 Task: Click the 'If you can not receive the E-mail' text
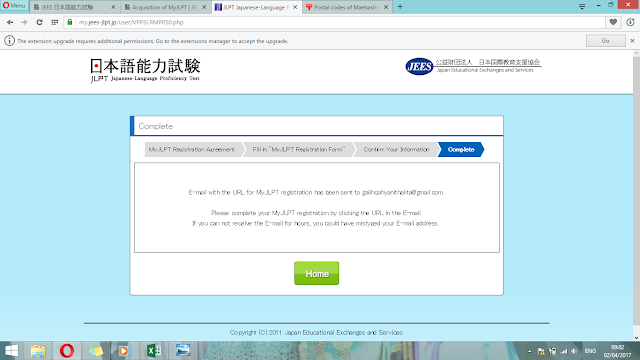(x=315, y=223)
